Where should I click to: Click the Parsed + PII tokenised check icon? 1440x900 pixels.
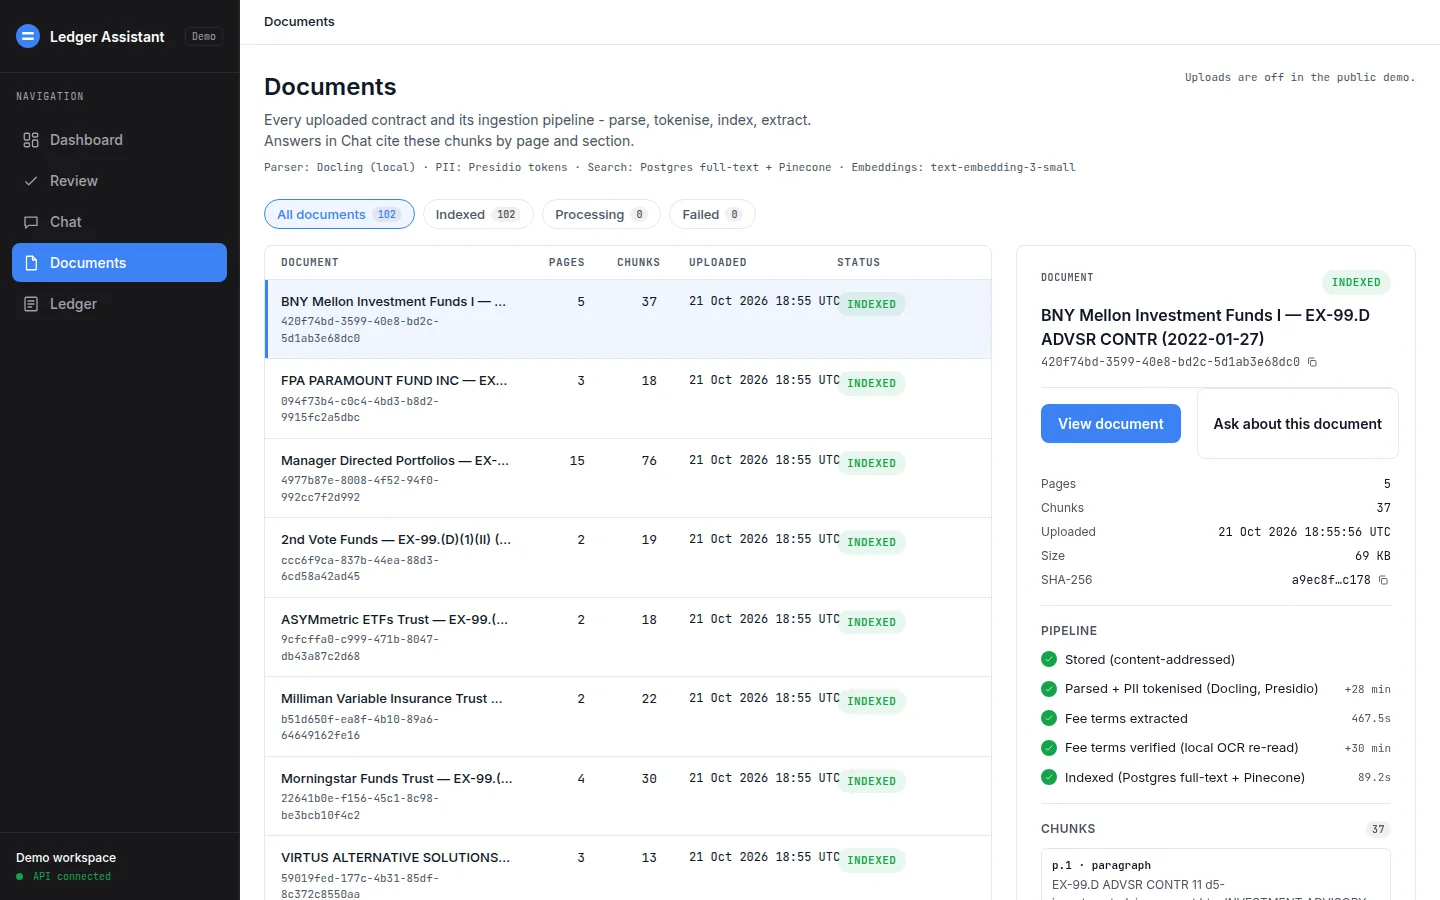coord(1049,689)
